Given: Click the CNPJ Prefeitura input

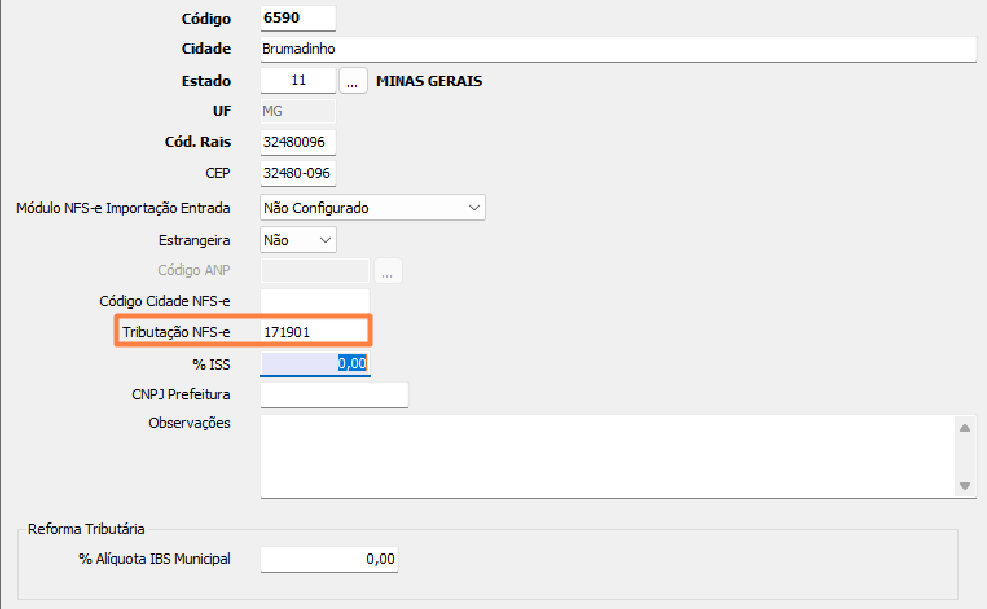Looking at the screenshot, I should point(334,395).
